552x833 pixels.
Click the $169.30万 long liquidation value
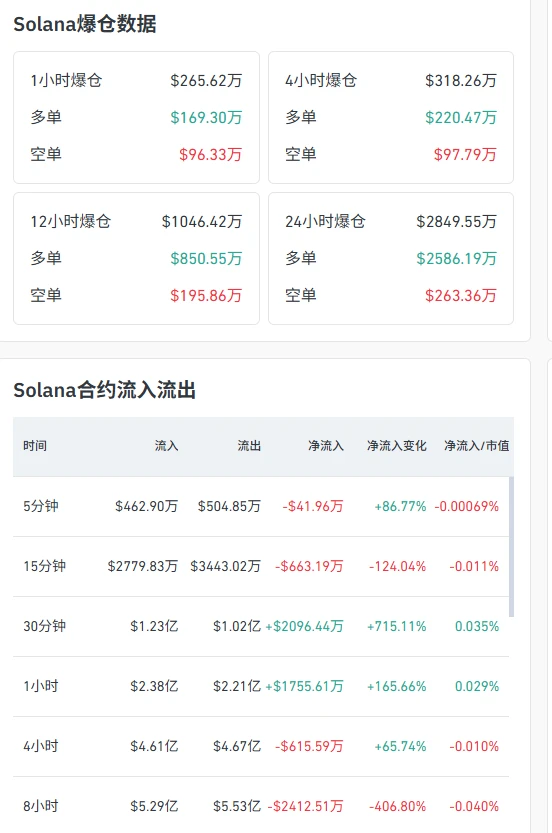[x=206, y=117]
